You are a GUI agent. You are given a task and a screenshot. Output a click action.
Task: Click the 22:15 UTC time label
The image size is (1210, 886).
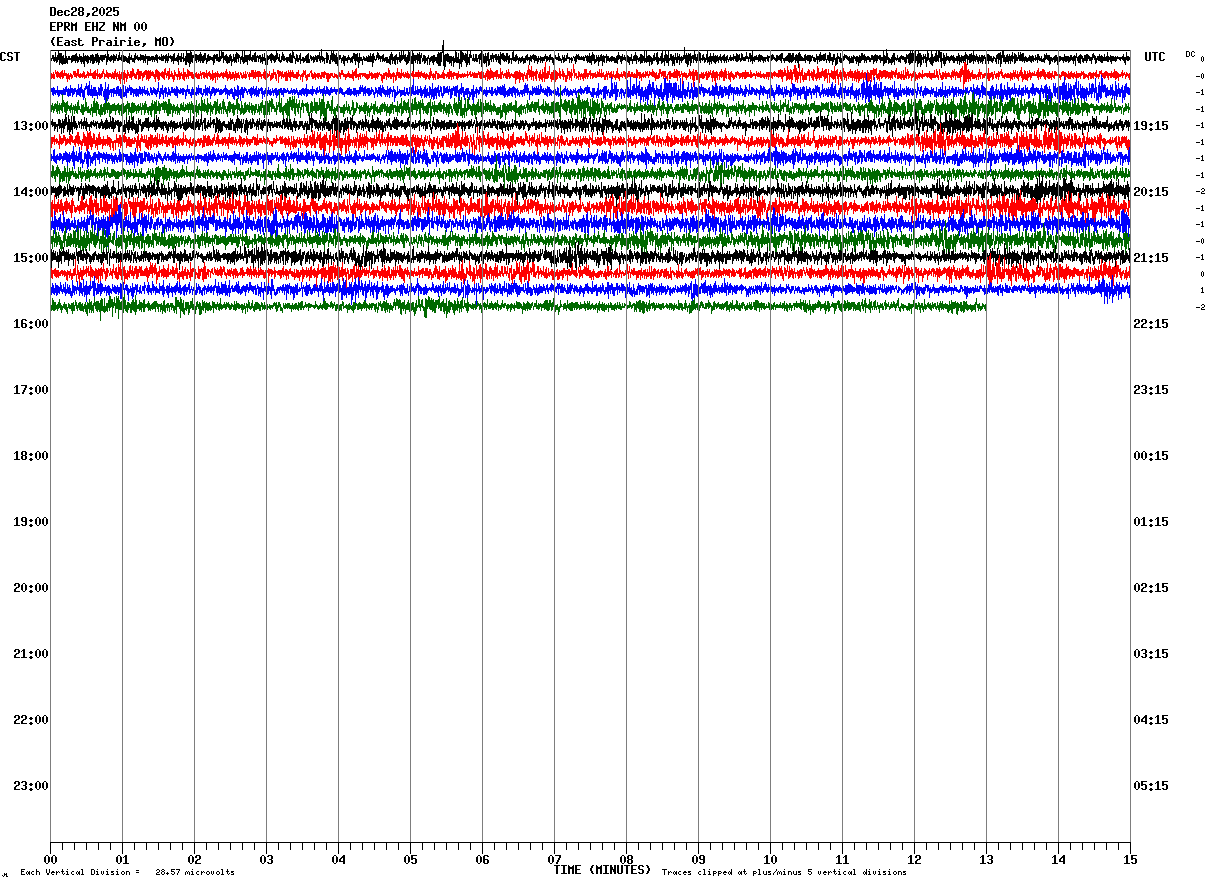(x=1151, y=324)
